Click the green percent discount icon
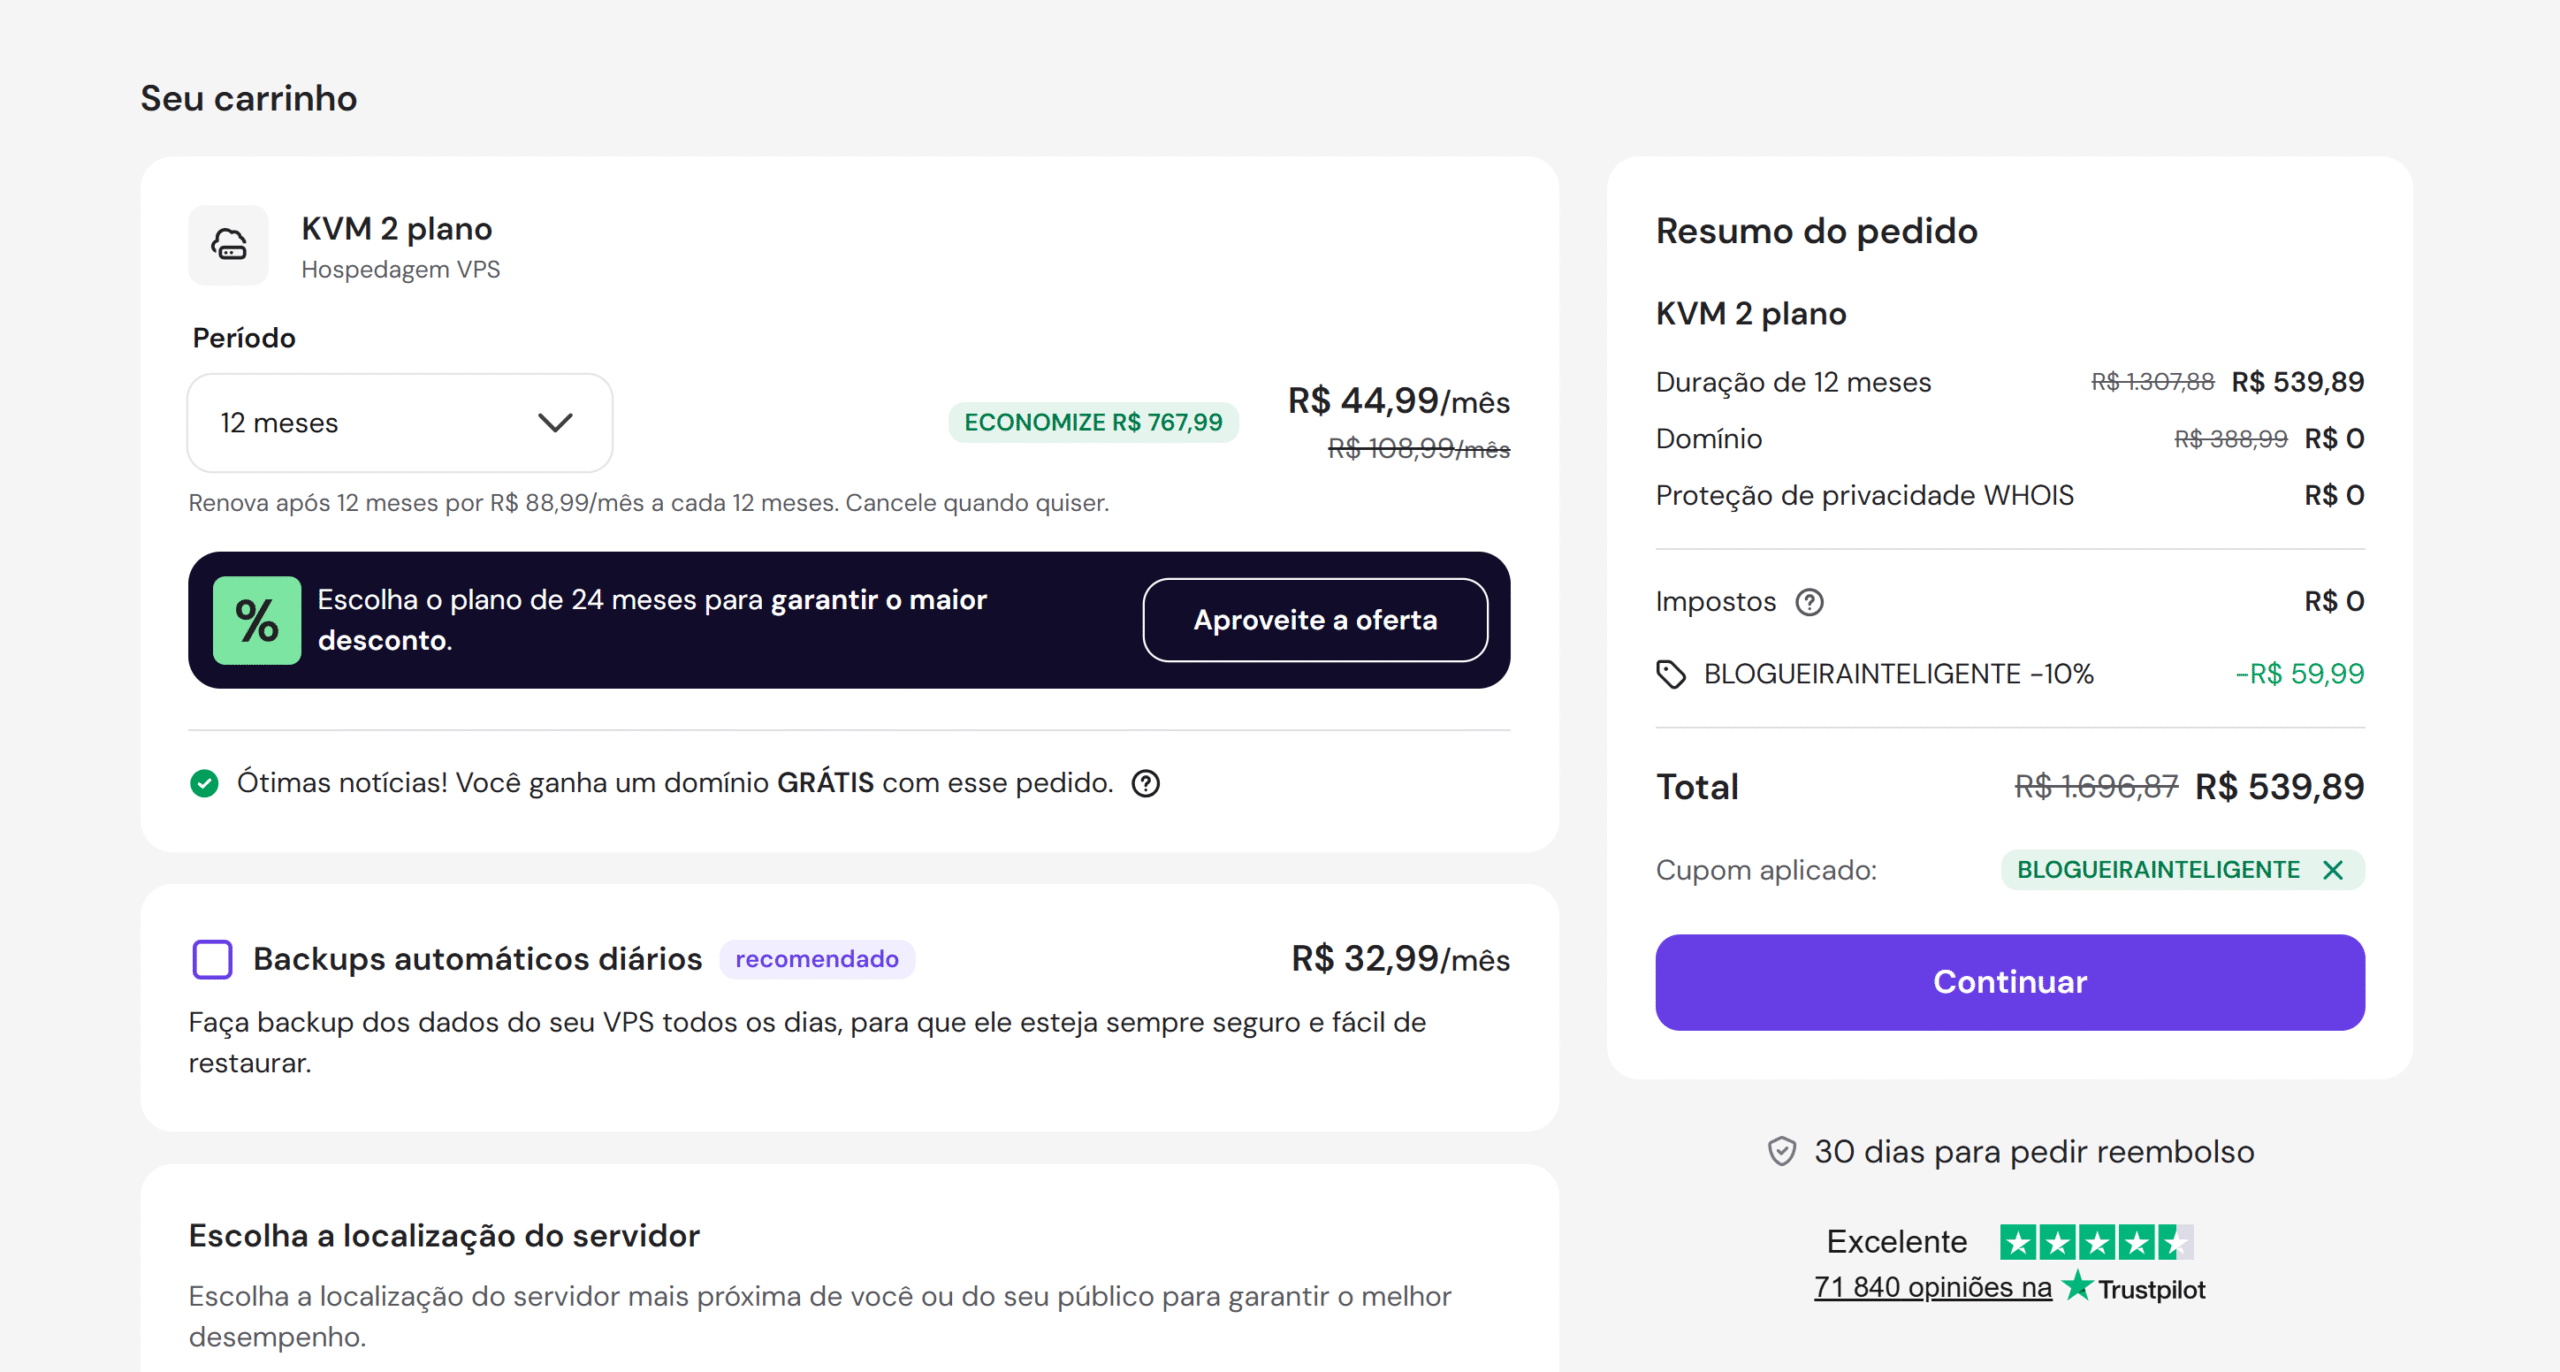 pos(257,620)
